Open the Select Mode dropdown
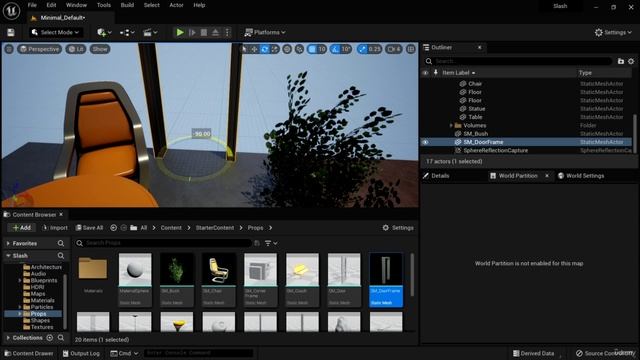640x360 pixels. coord(55,32)
